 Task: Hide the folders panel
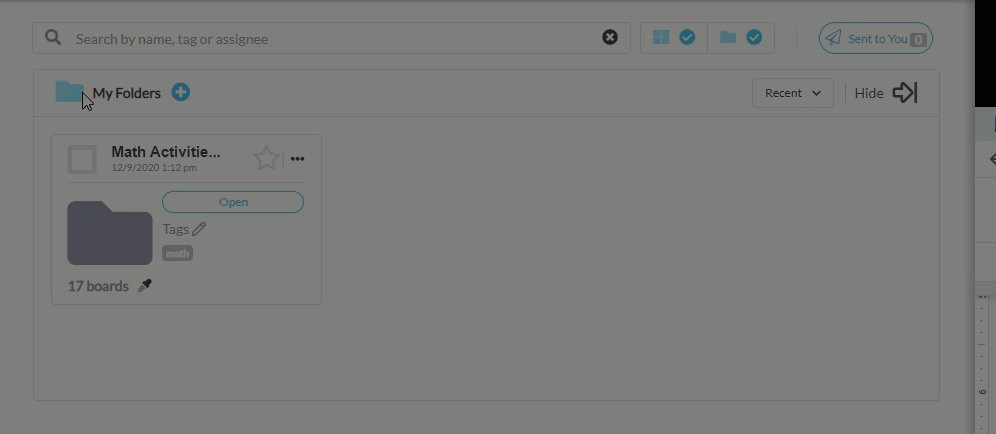[886, 93]
